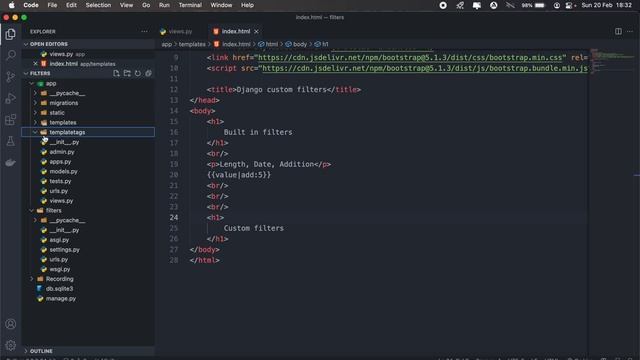Place cursor on 'Custom filters' text line
The height and width of the screenshot is (360, 640).
pos(253,228)
